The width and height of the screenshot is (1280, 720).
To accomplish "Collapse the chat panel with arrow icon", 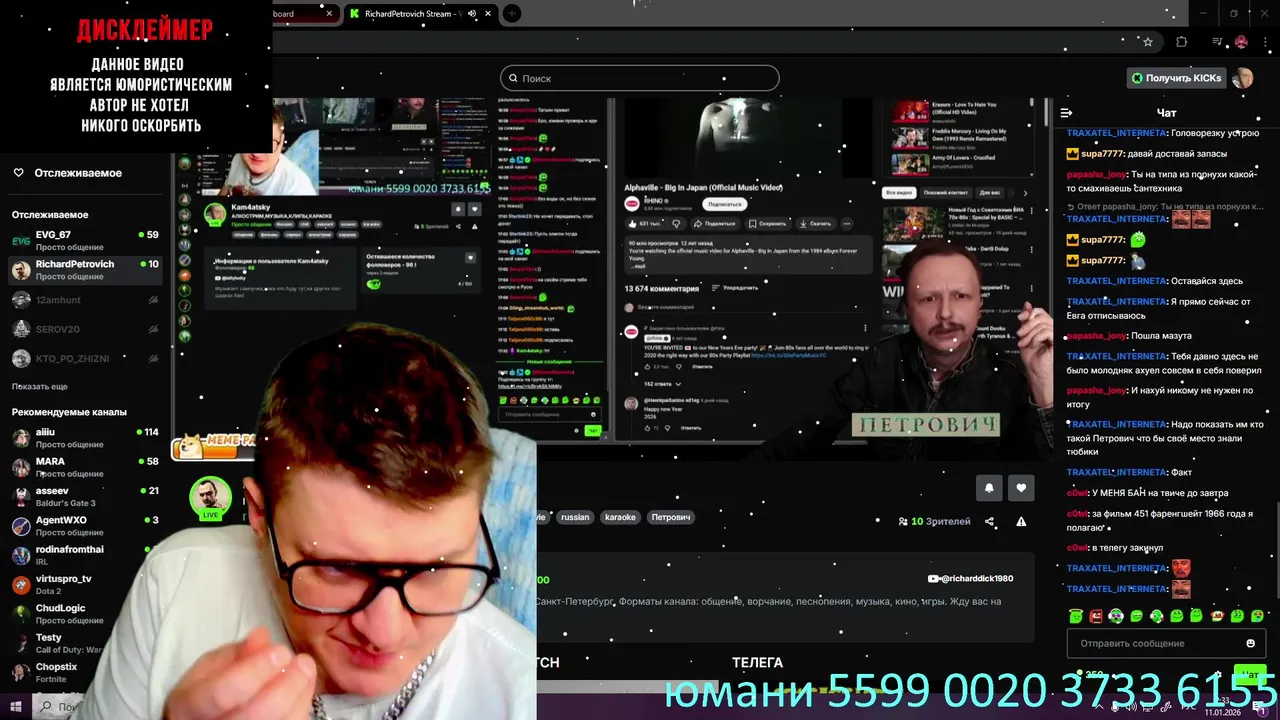I will (x=1066, y=113).
